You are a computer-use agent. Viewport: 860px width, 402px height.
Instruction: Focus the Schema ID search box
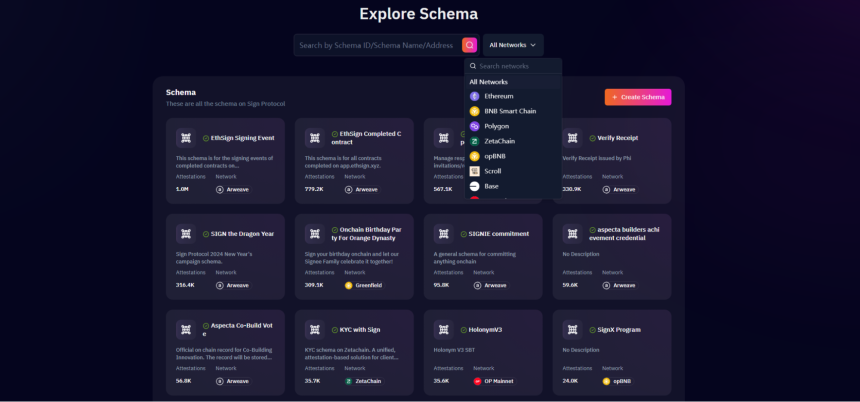[x=387, y=45]
